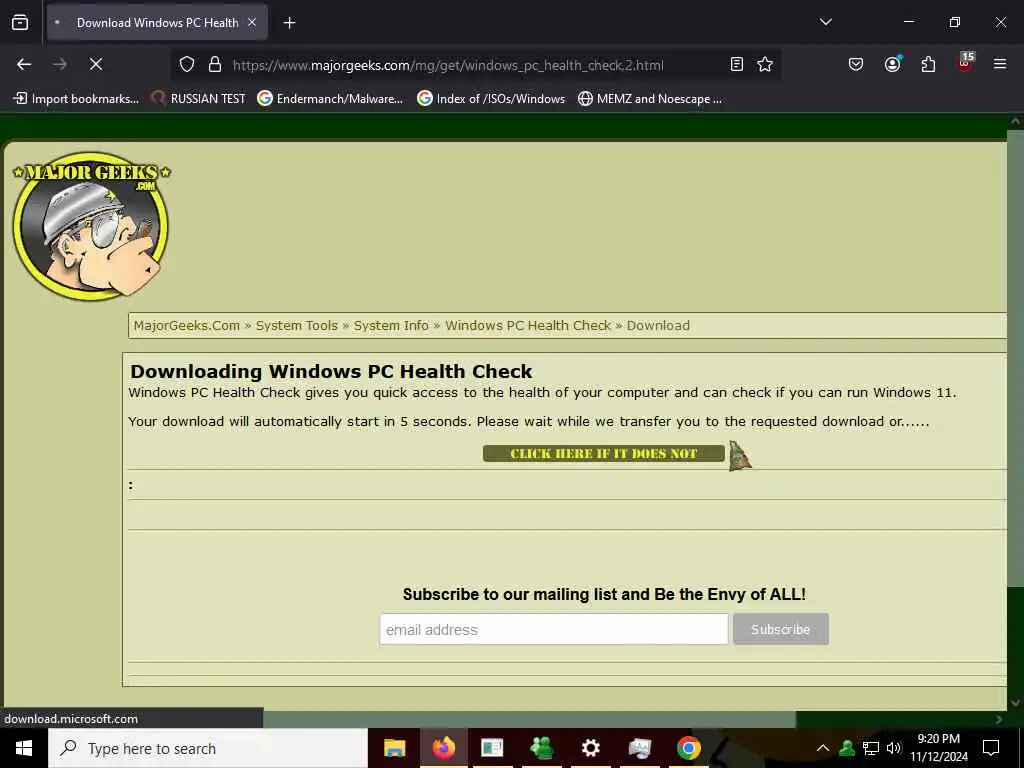
Task: Click the 'CLICK HERE IF IT DOES NOT' button
Action: 603,453
